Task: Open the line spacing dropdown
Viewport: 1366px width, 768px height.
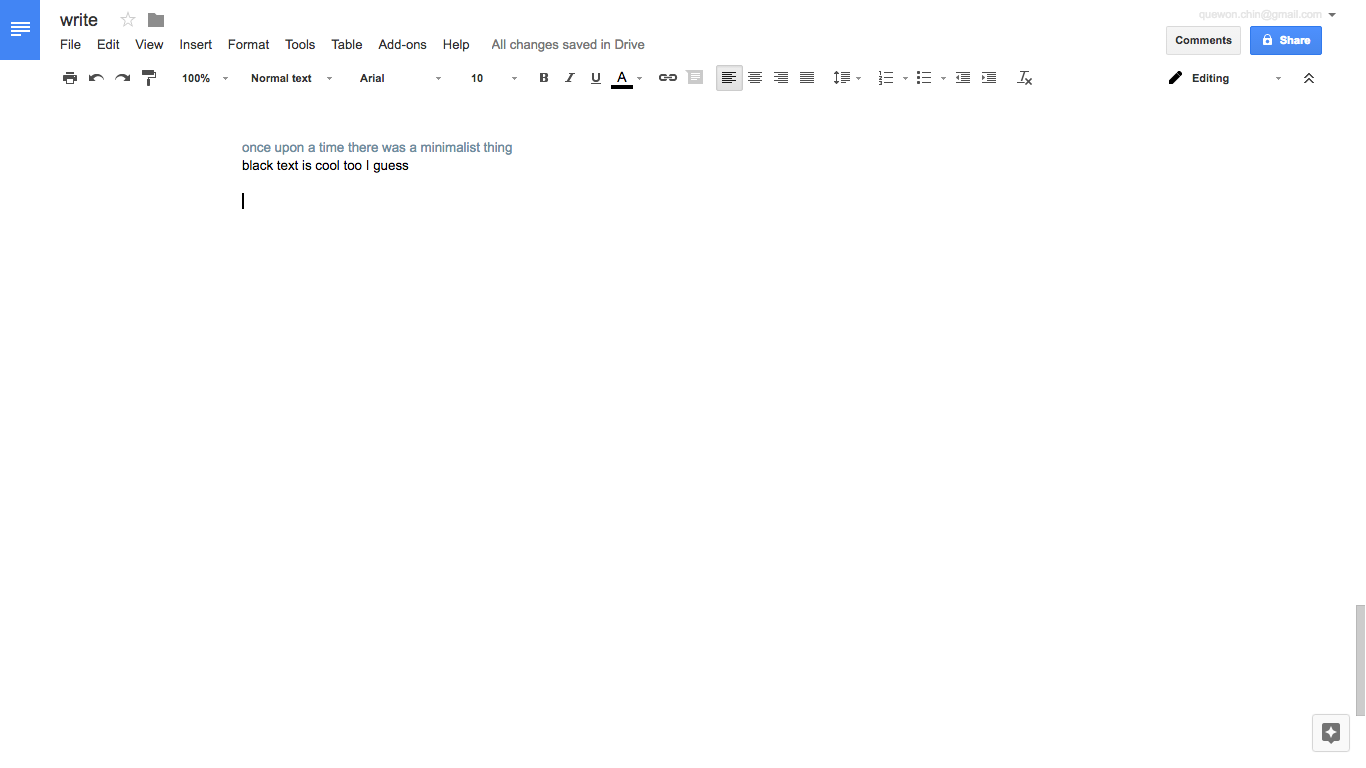Action: (846, 78)
